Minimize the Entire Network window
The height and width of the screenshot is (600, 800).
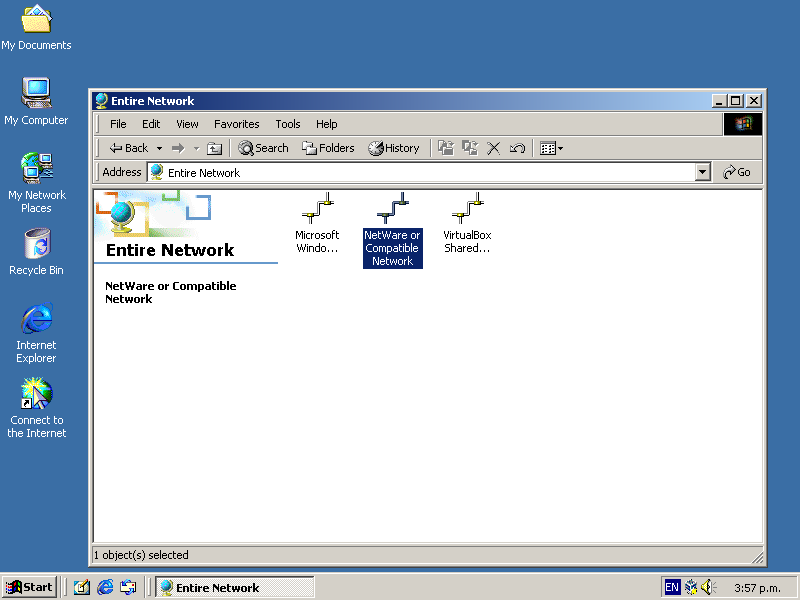tap(719, 101)
